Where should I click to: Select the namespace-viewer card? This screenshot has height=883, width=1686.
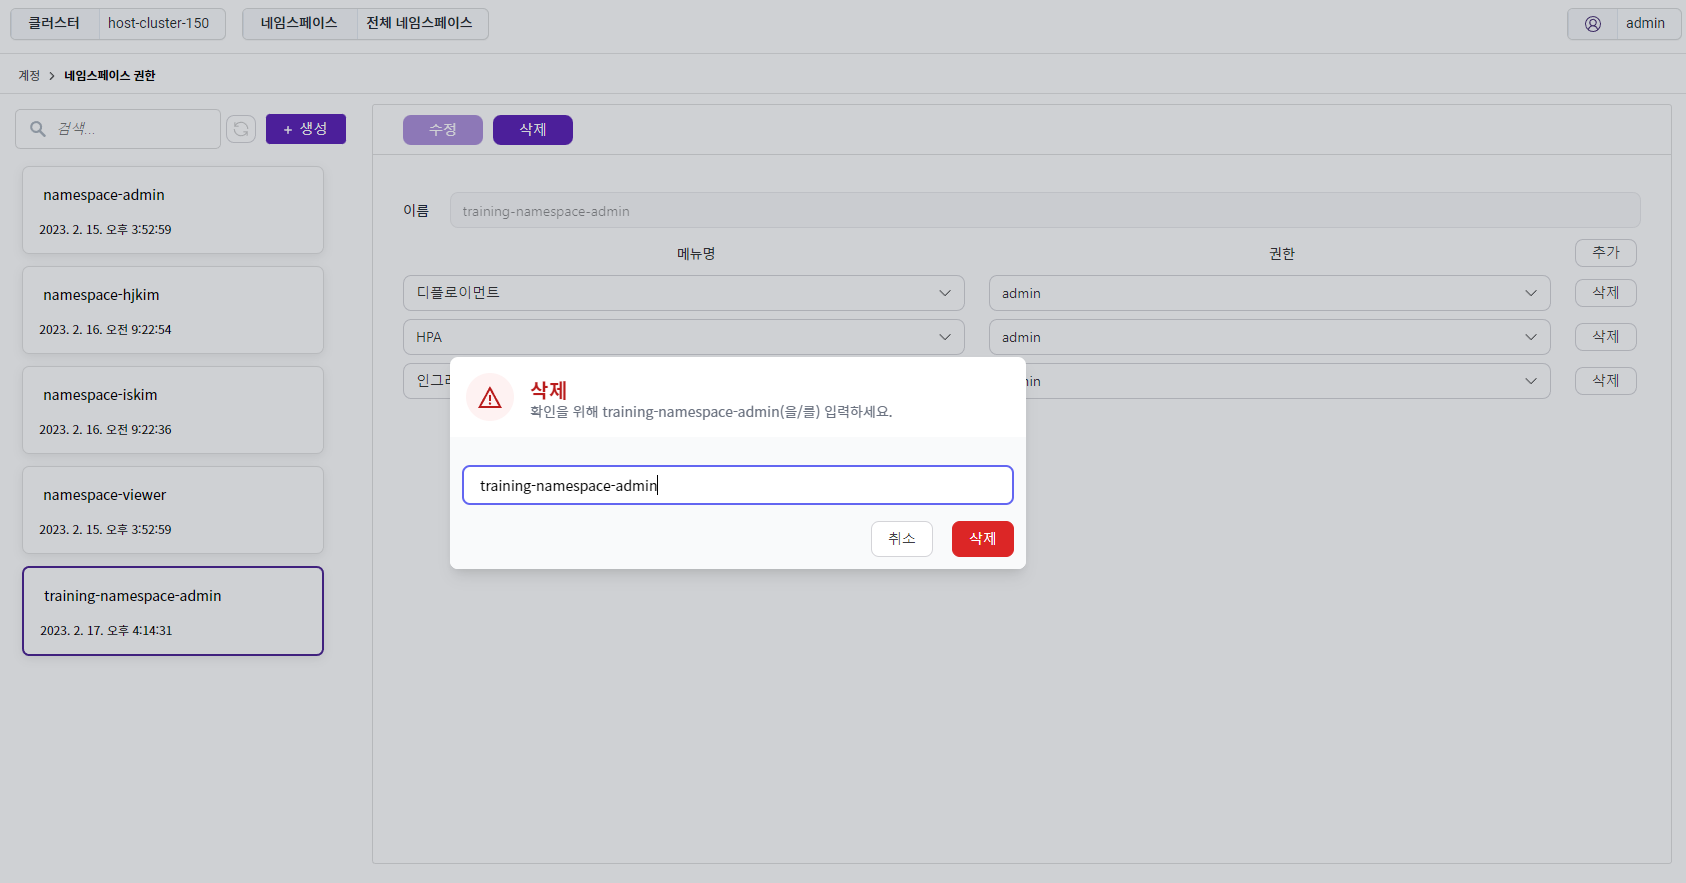coord(173,510)
